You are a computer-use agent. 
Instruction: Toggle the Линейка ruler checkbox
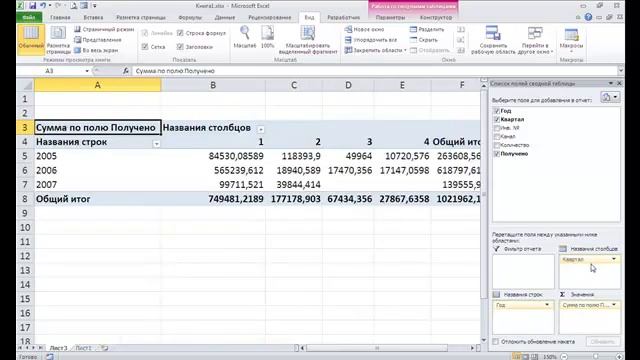coord(145,33)
